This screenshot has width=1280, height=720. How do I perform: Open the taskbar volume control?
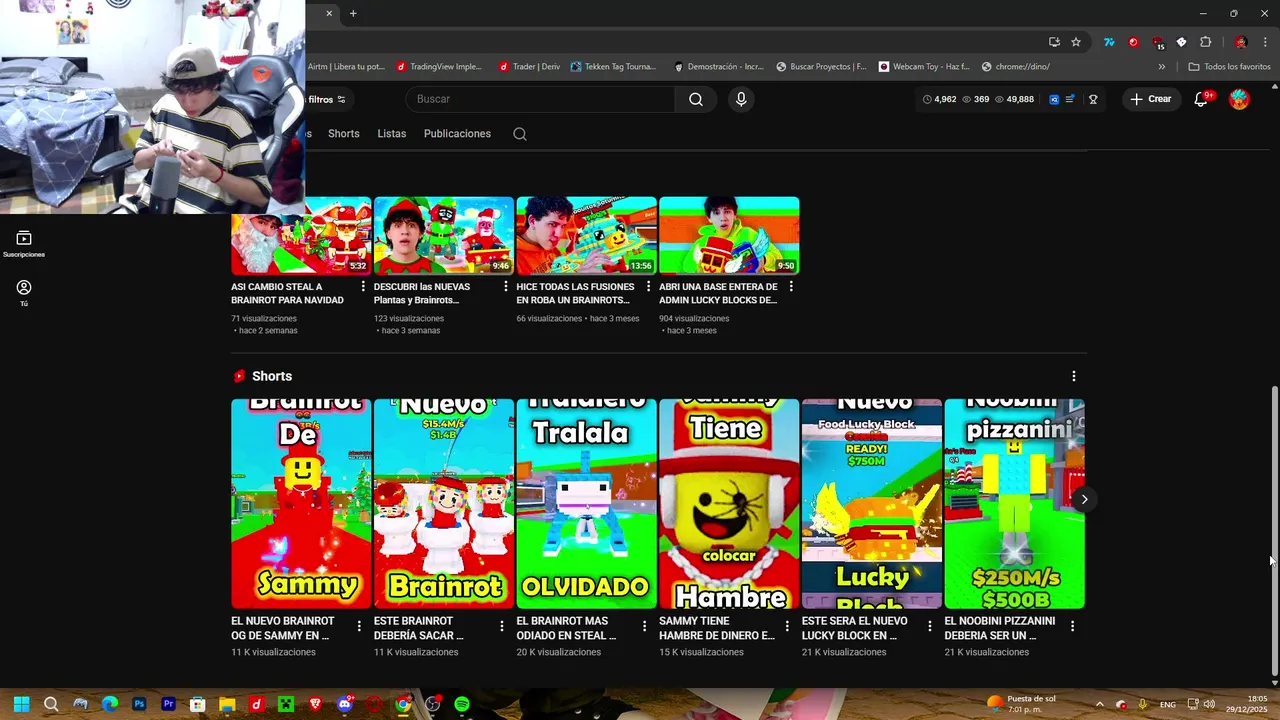(x=1209, y=704)
